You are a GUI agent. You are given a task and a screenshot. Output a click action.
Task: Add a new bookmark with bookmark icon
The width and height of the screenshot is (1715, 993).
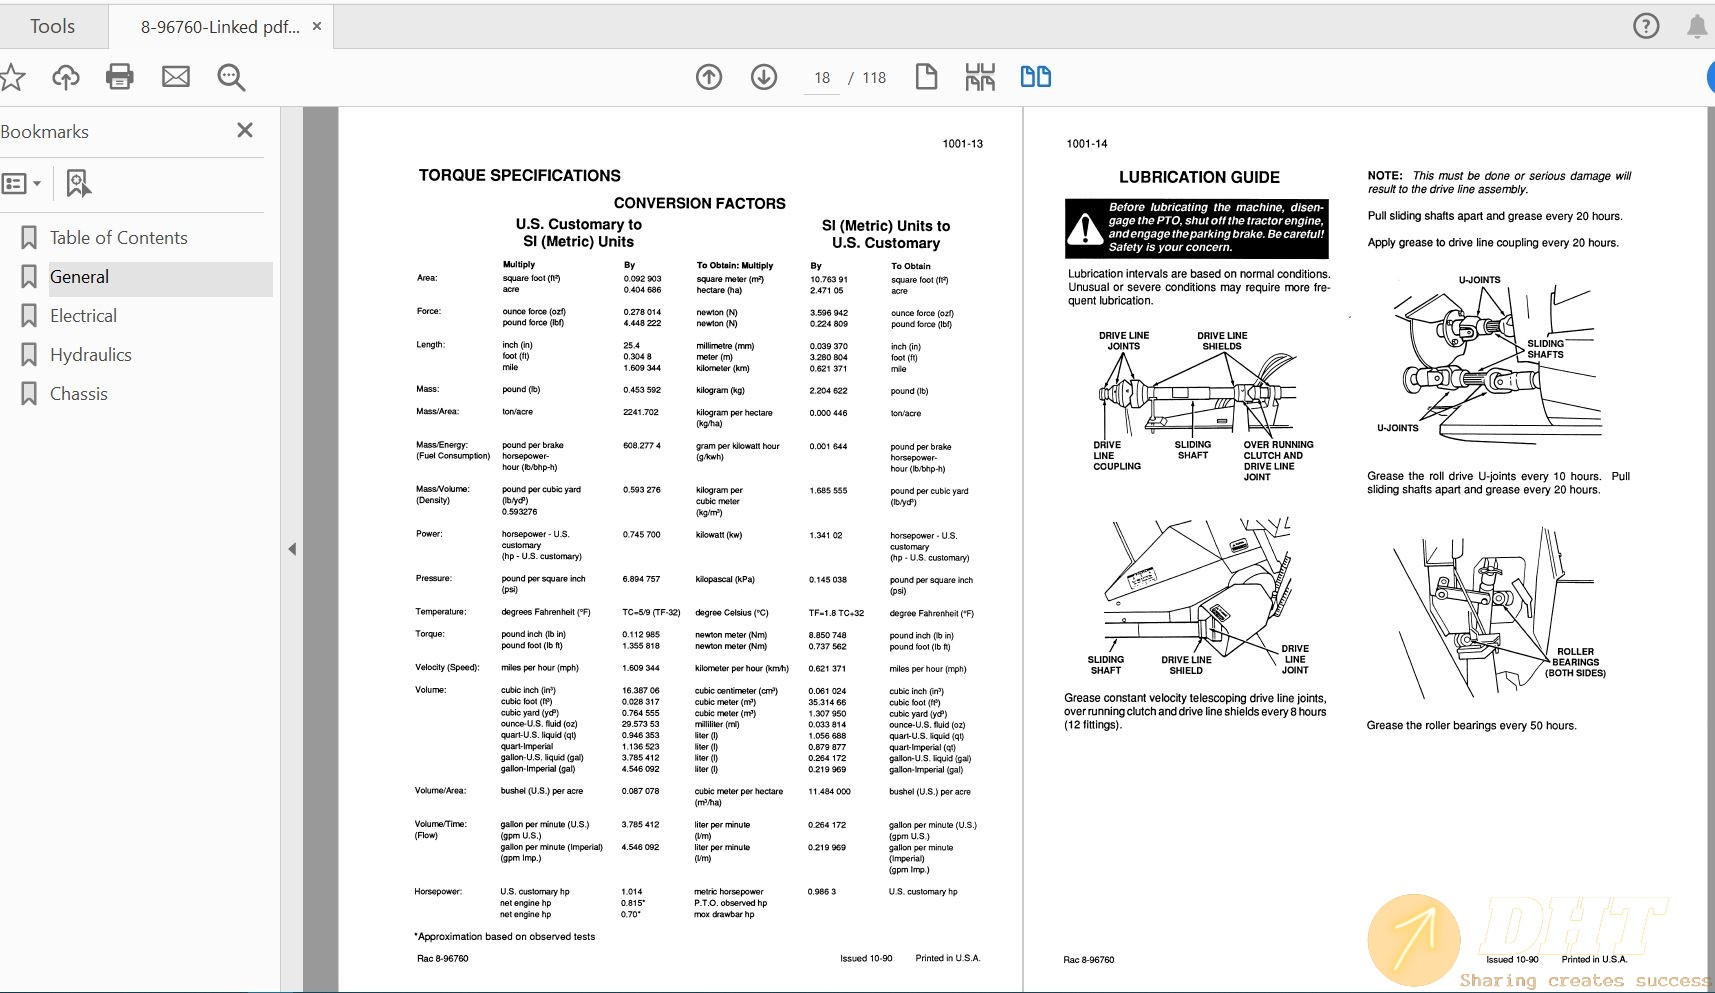pyautogui.click(x=78, y=184)
